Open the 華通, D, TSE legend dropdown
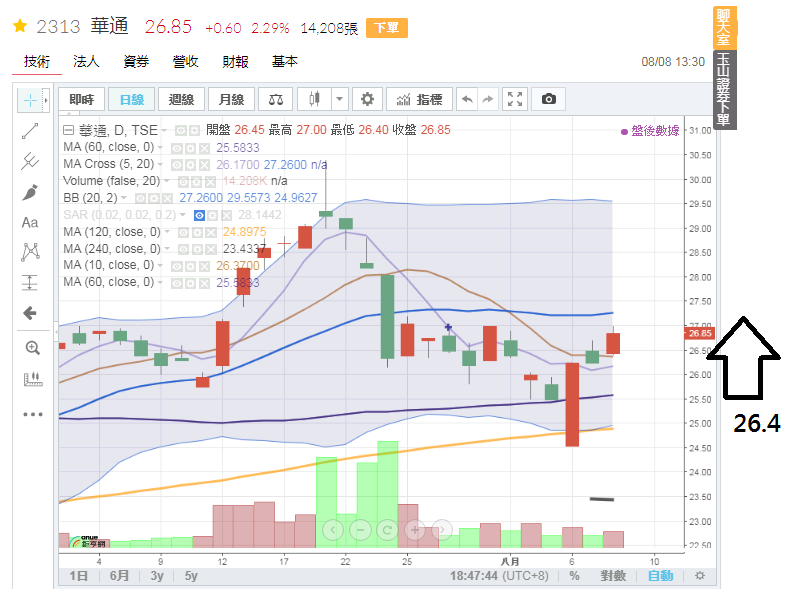789x600 pixels. click(x=164, y=131)
